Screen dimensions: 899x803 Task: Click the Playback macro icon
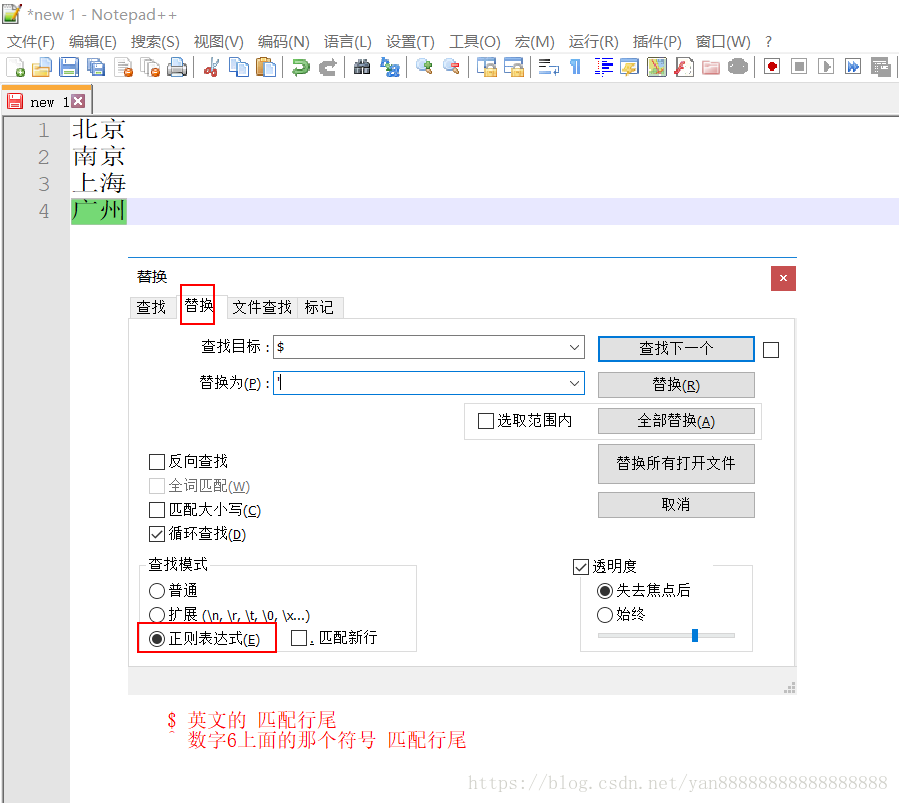point(826,67)
